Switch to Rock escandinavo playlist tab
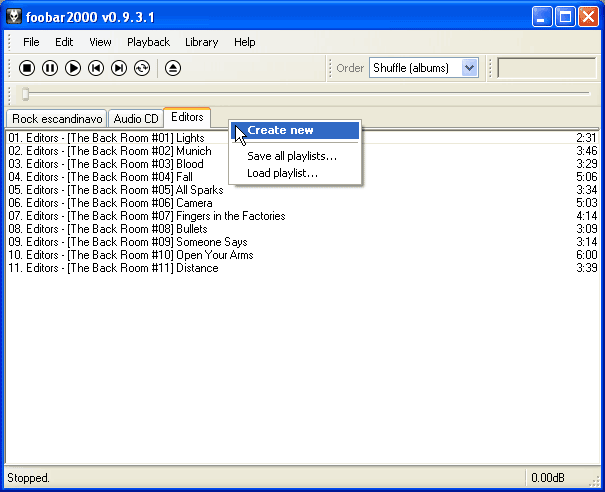Image resolution: width=605 pixels, height=492 pixels. (57, 118)
